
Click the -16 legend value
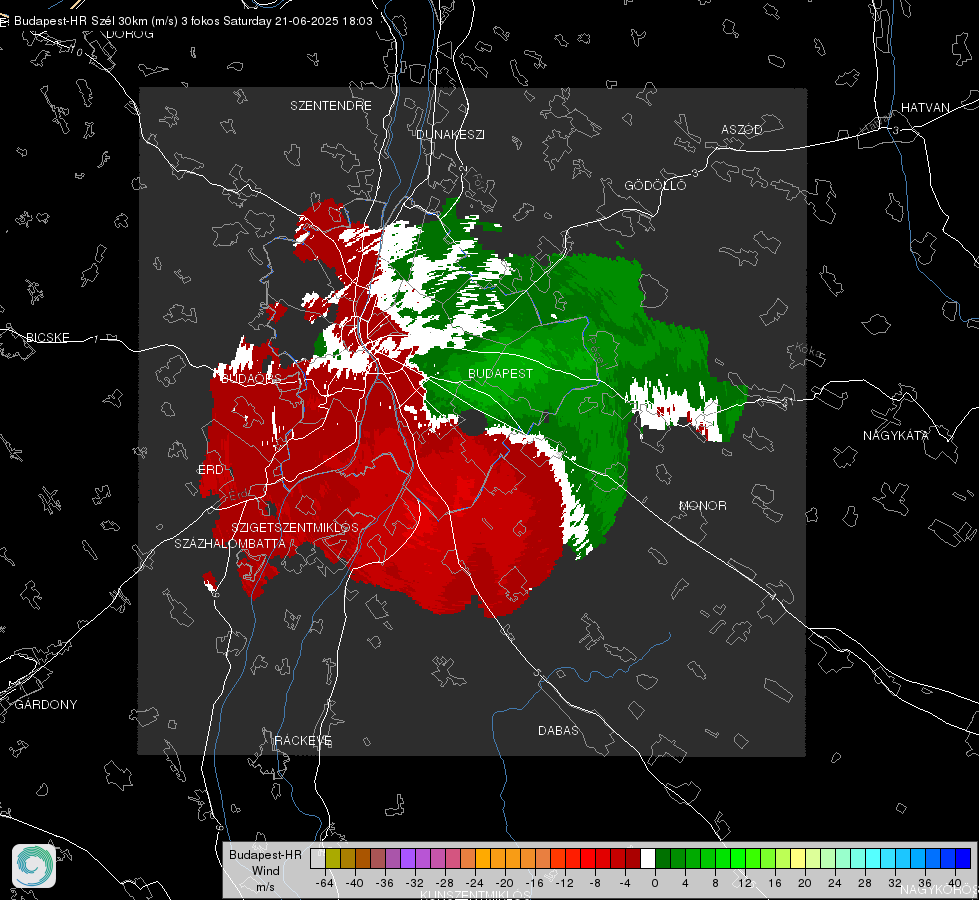[535, 883]
